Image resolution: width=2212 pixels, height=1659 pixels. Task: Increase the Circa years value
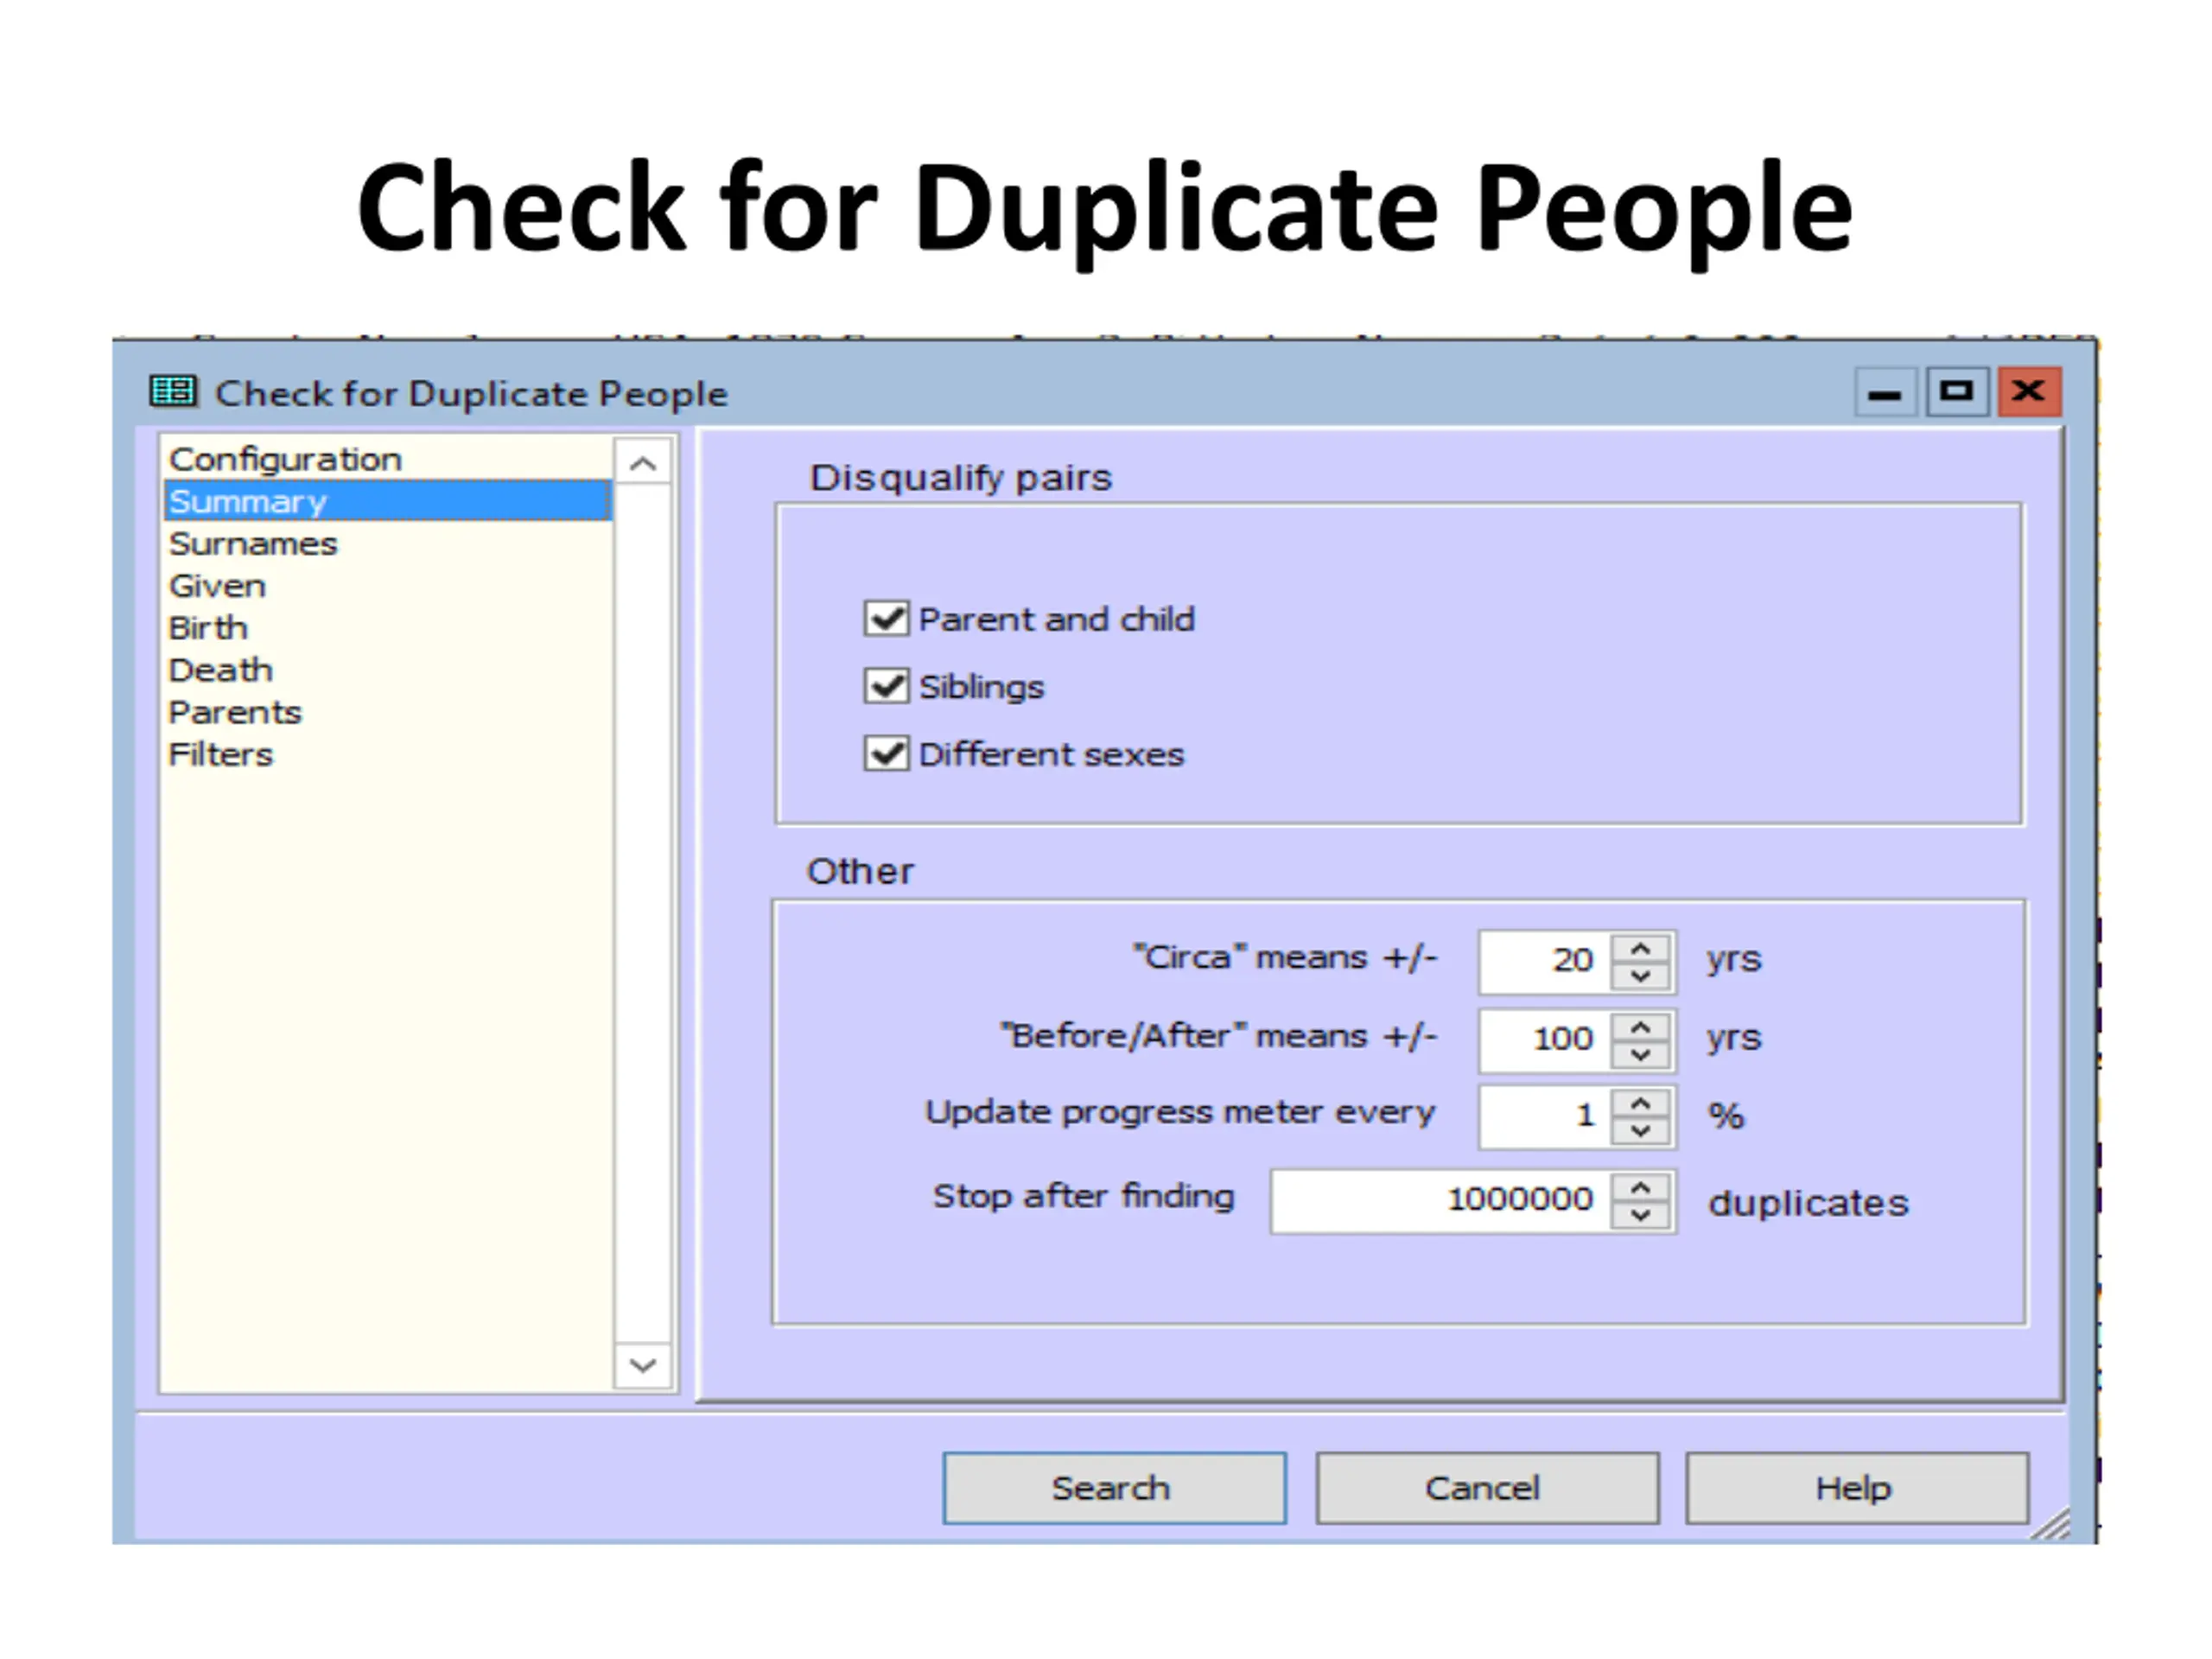coord(1640,948)
